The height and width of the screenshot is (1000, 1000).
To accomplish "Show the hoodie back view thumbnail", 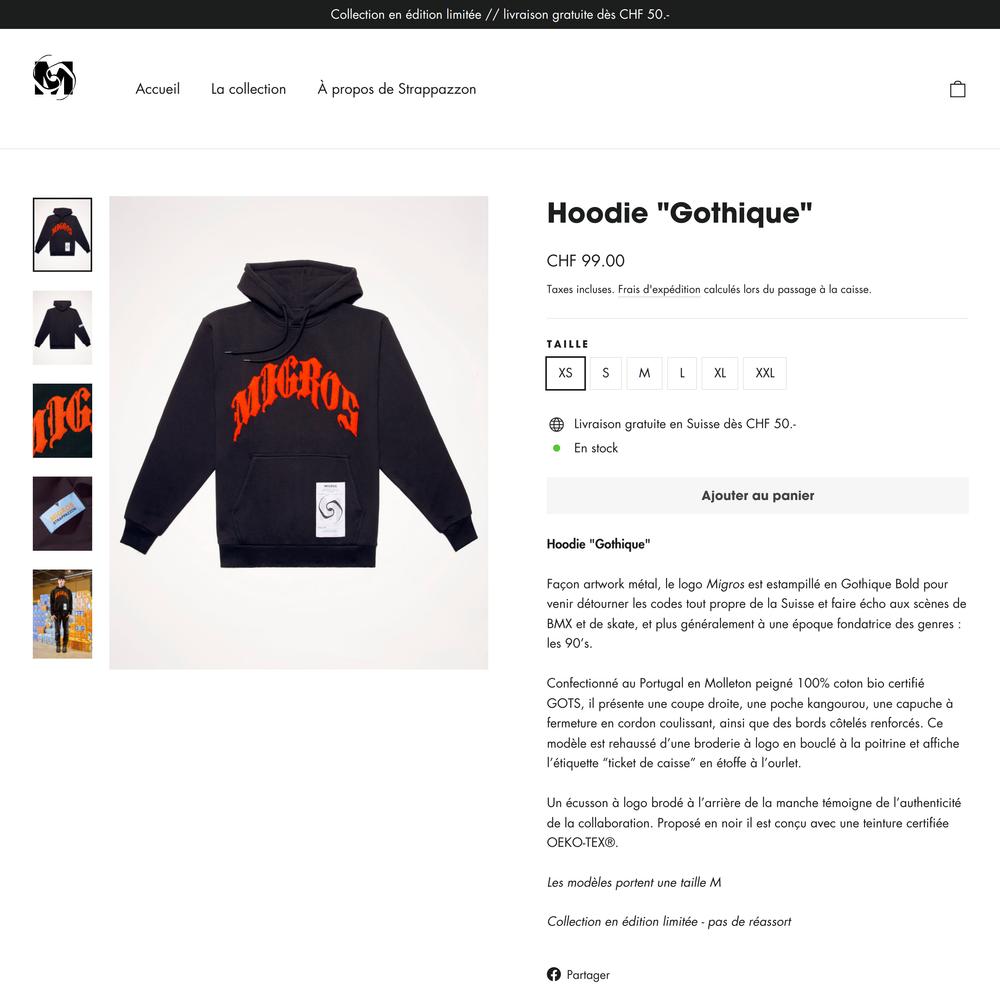I will click(x=62, y=328).
